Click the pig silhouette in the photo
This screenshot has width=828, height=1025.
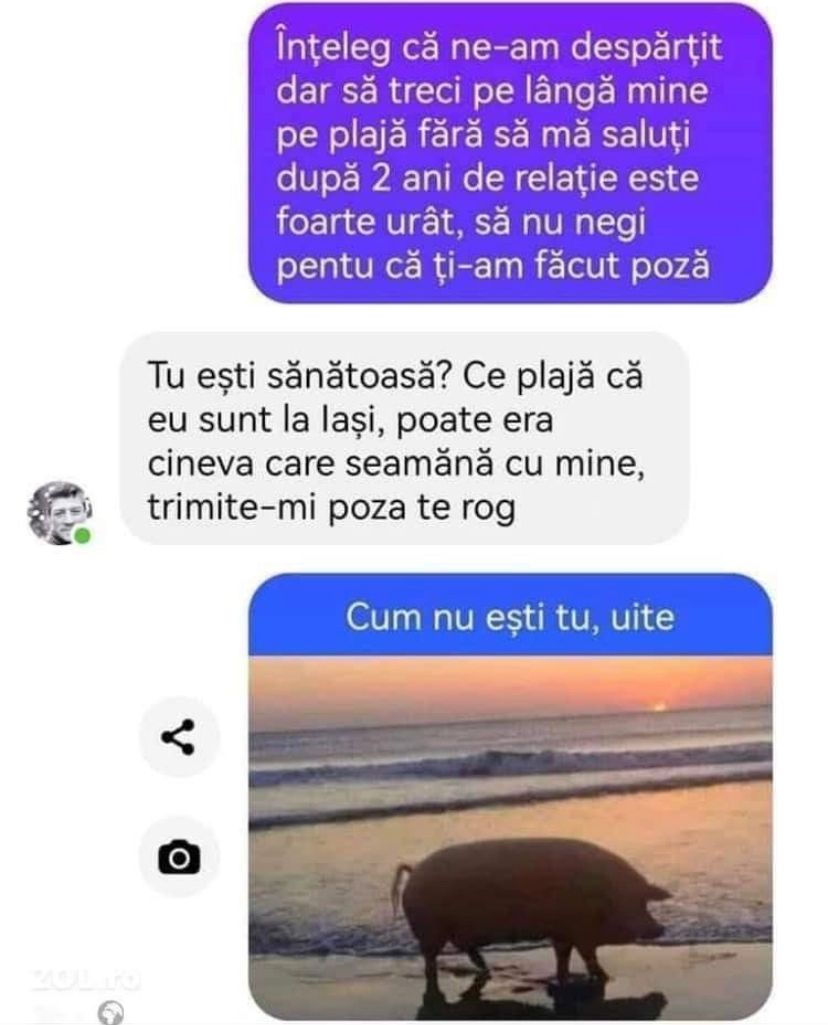[529, 912]
